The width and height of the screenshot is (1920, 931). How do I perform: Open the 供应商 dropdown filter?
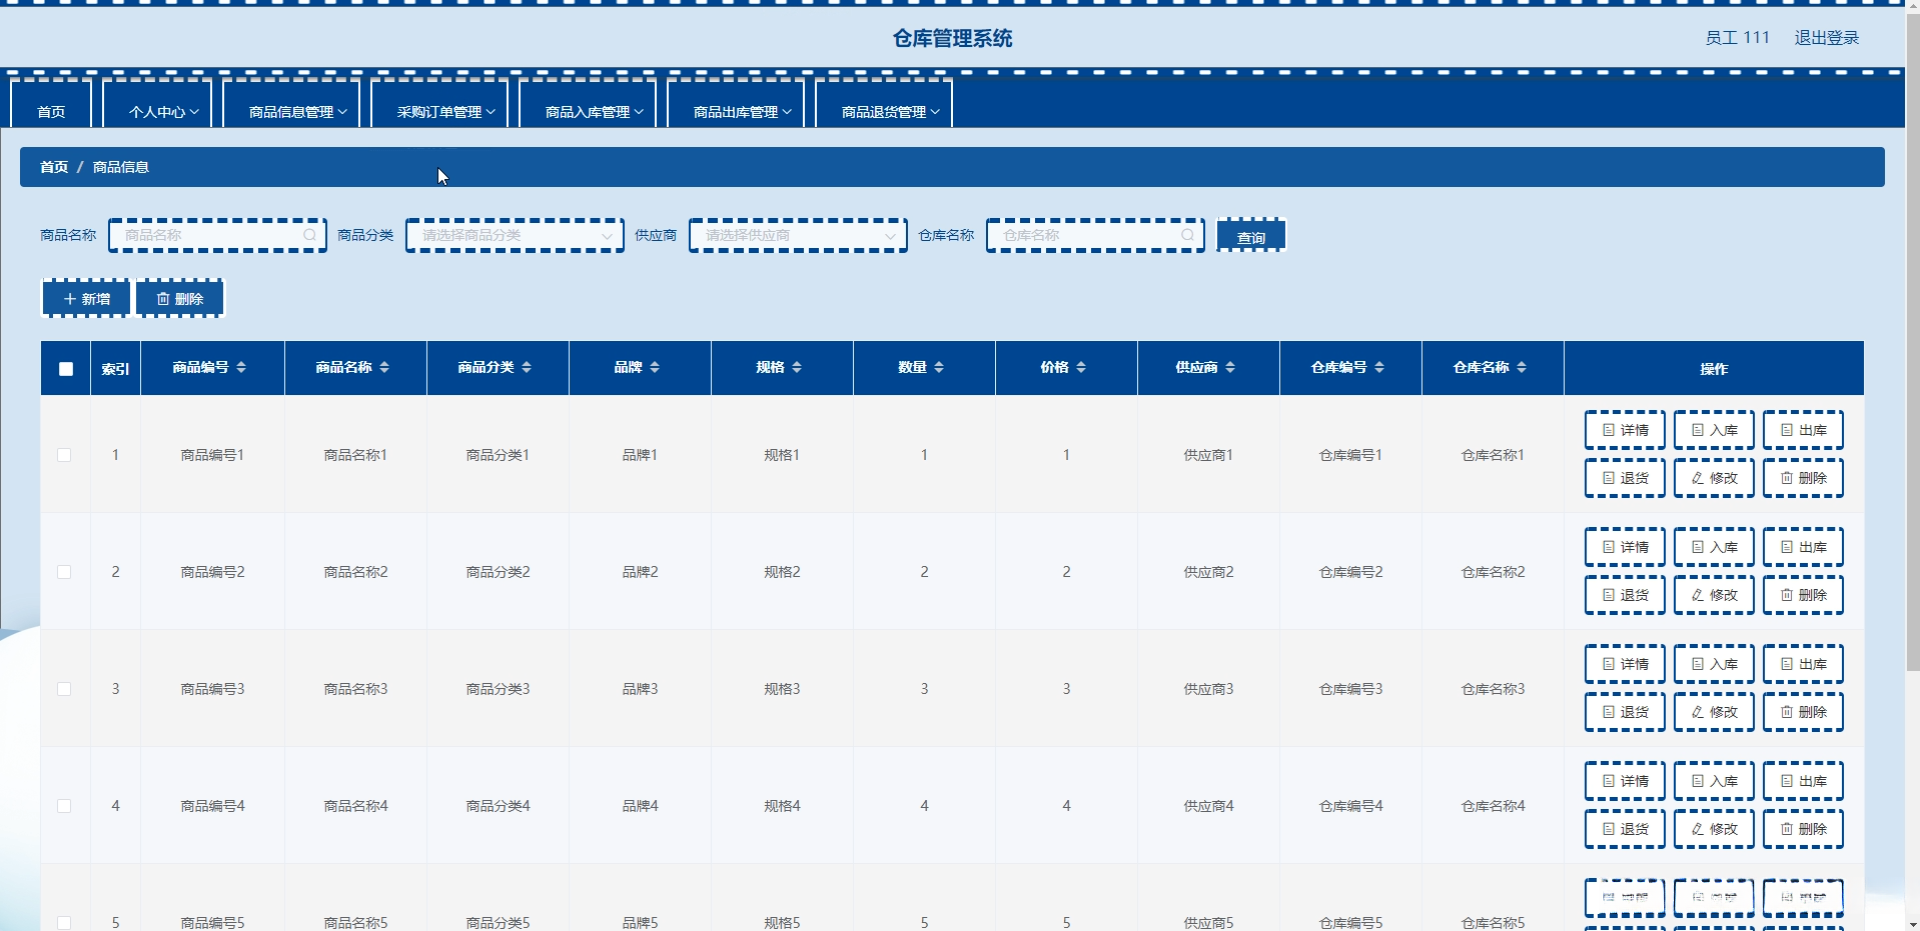pyautogui.click(x=798, y=236)
